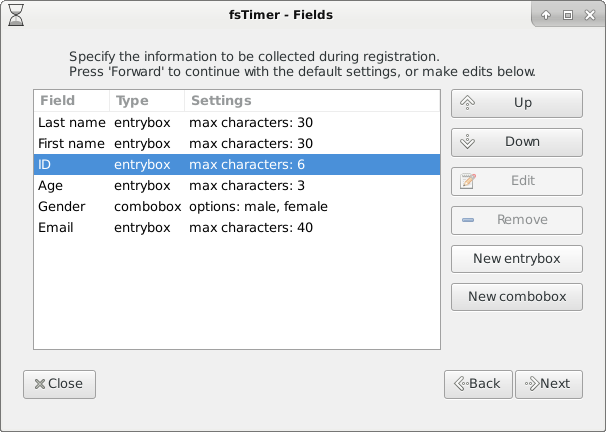This screenshot has width=606, height=432.
Task: Click the Back arrow icon
Action: (461, 384)
